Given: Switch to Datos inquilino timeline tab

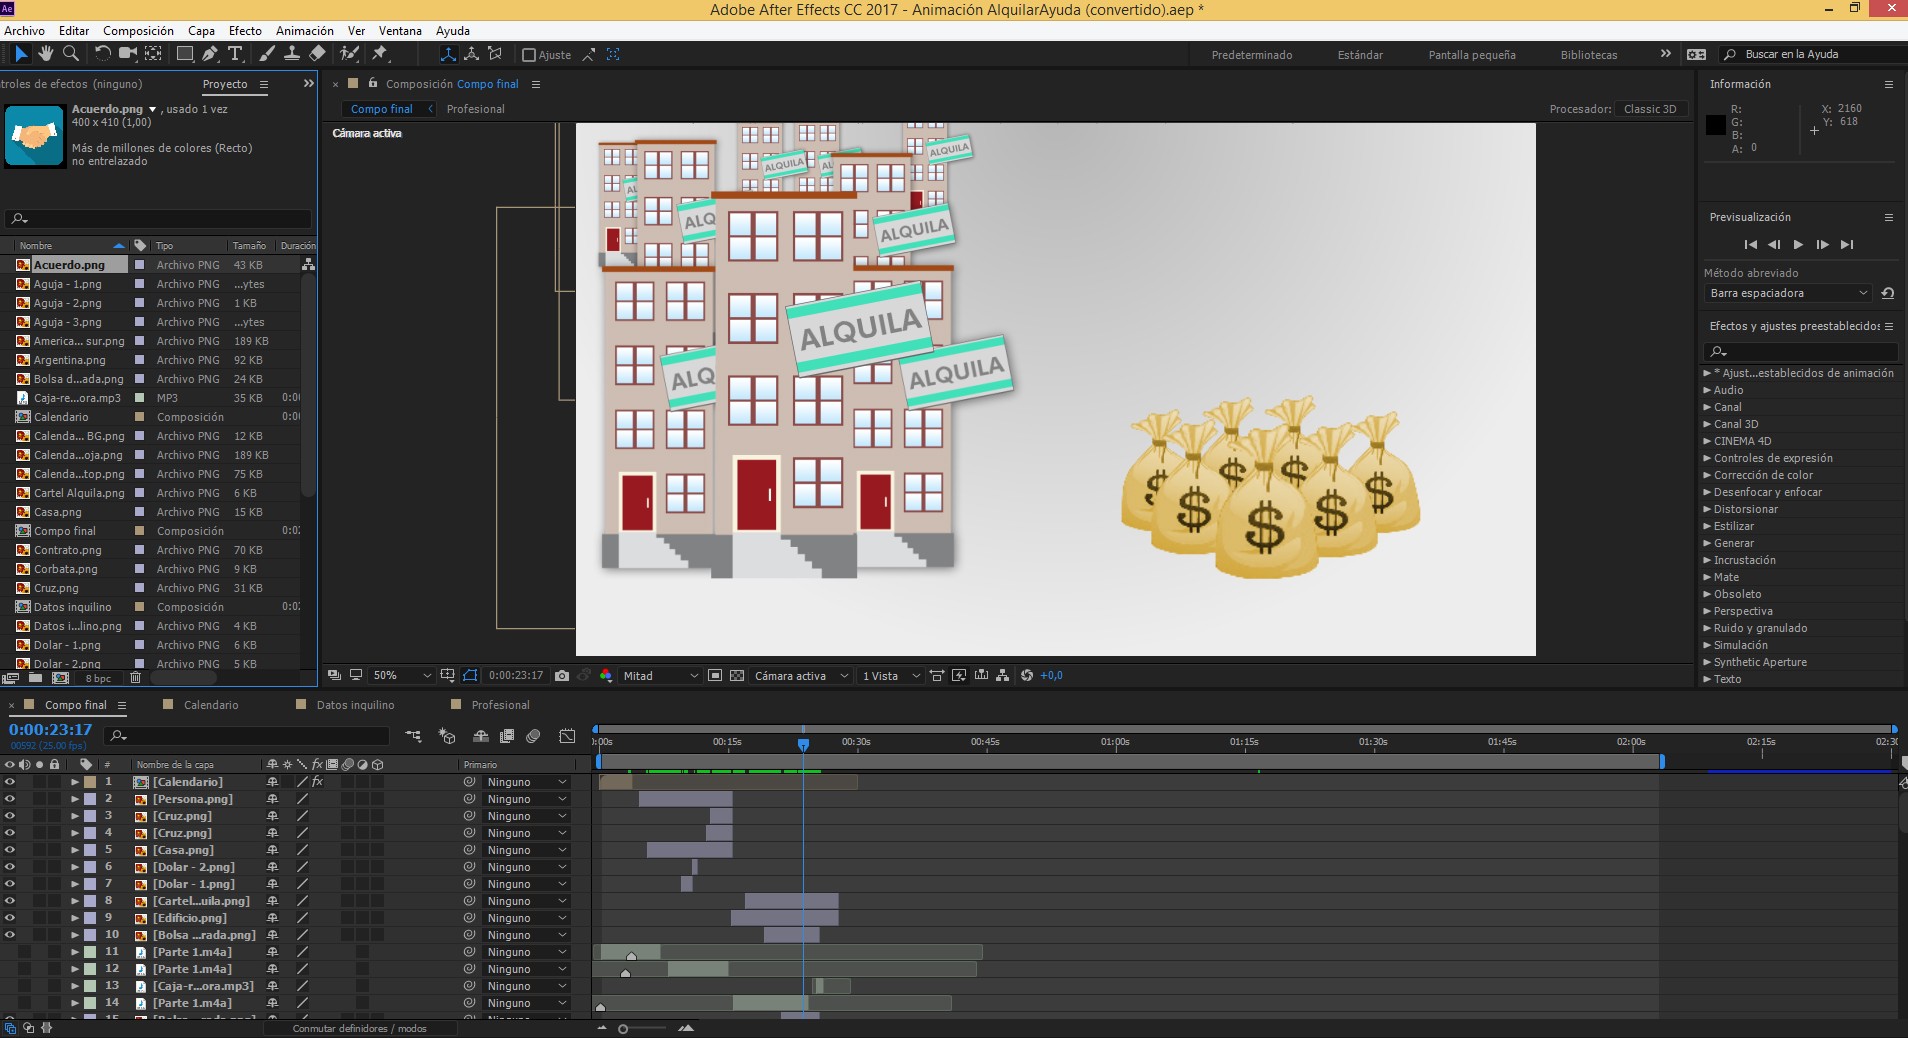Looking at the screenshot, I should 355,705.
